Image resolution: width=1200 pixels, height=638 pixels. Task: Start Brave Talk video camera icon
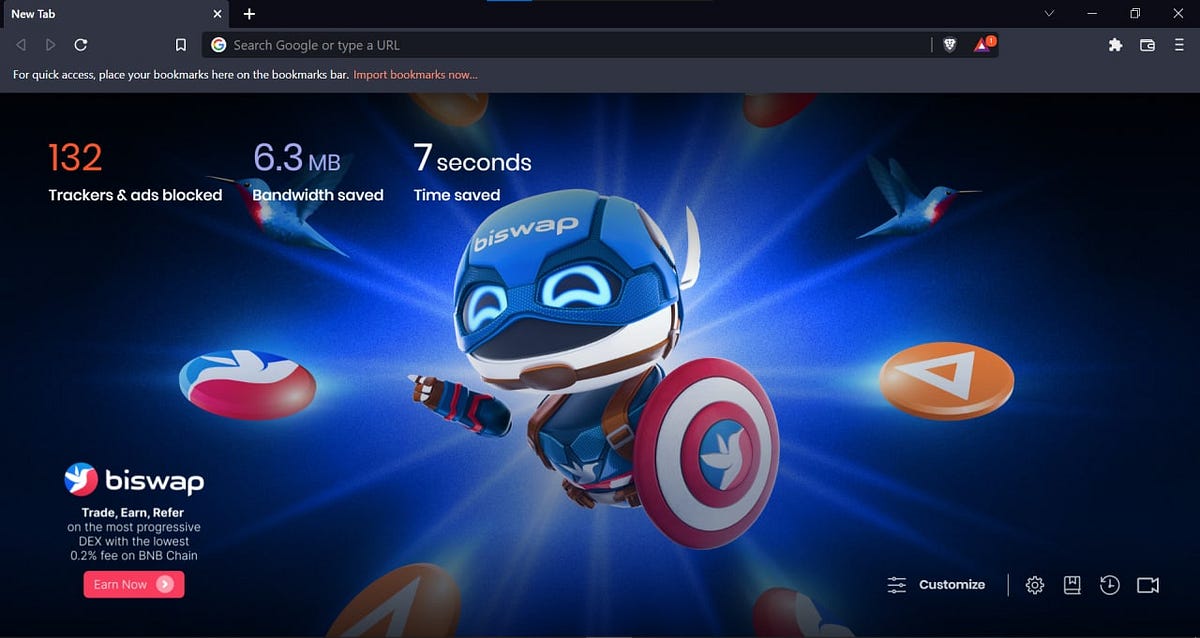click(x=1148, y=585)
